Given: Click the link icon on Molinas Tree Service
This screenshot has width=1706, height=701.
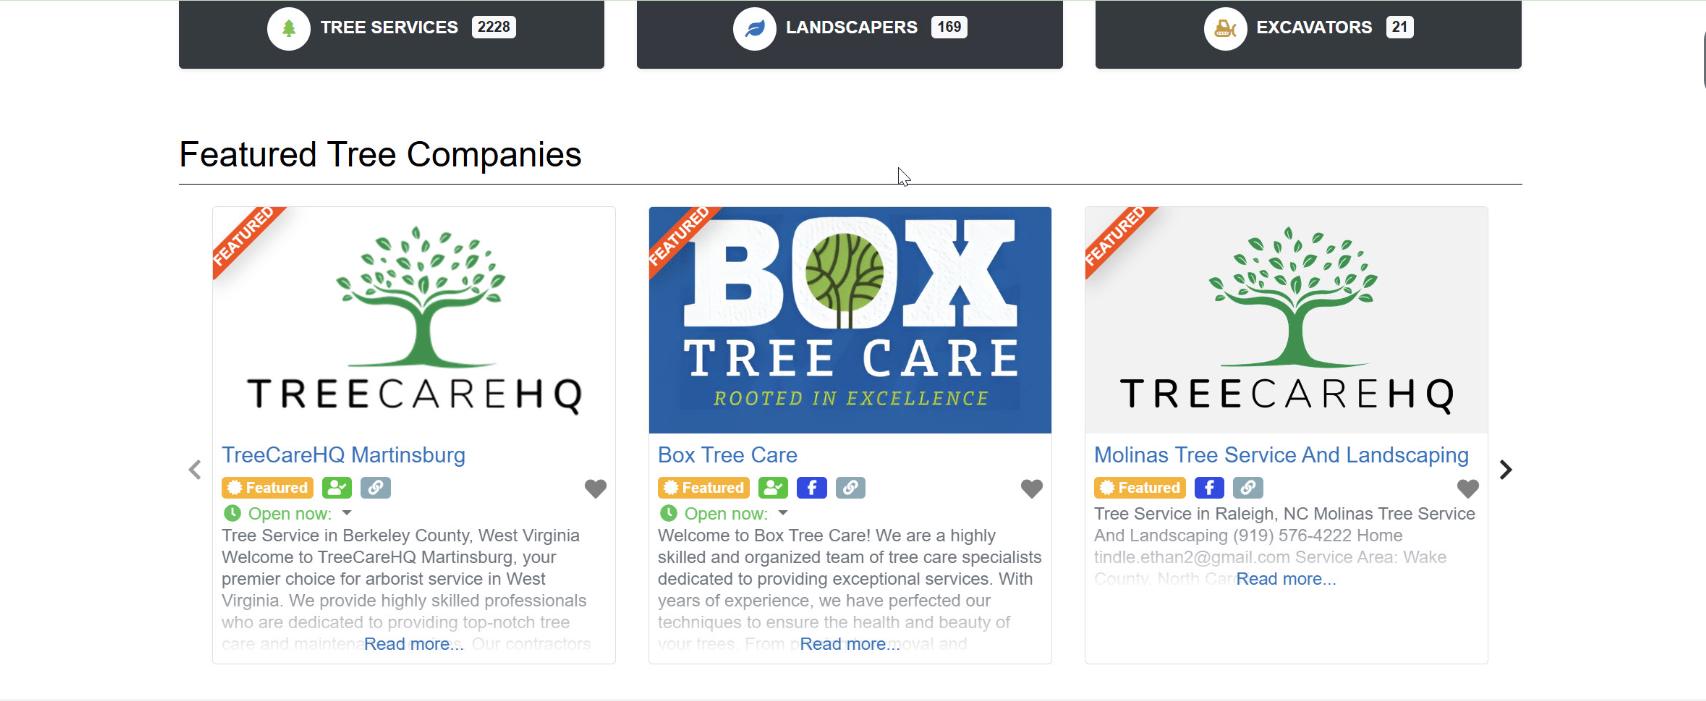Looking at the screenshot, I should coord(1247,488).
